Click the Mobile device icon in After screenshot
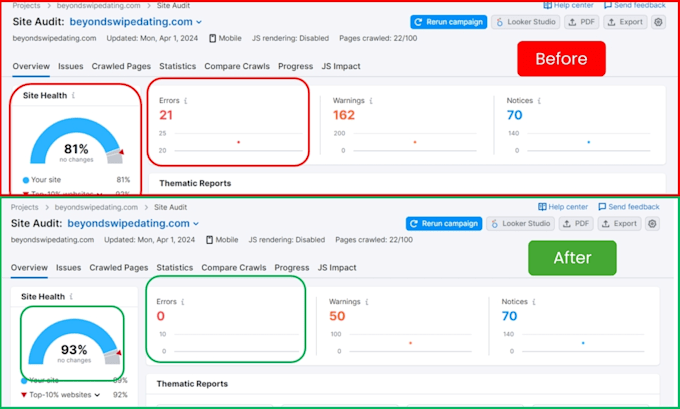Image resolution: width=680 pixels, height=409 pixels. (x=209, y=240)
